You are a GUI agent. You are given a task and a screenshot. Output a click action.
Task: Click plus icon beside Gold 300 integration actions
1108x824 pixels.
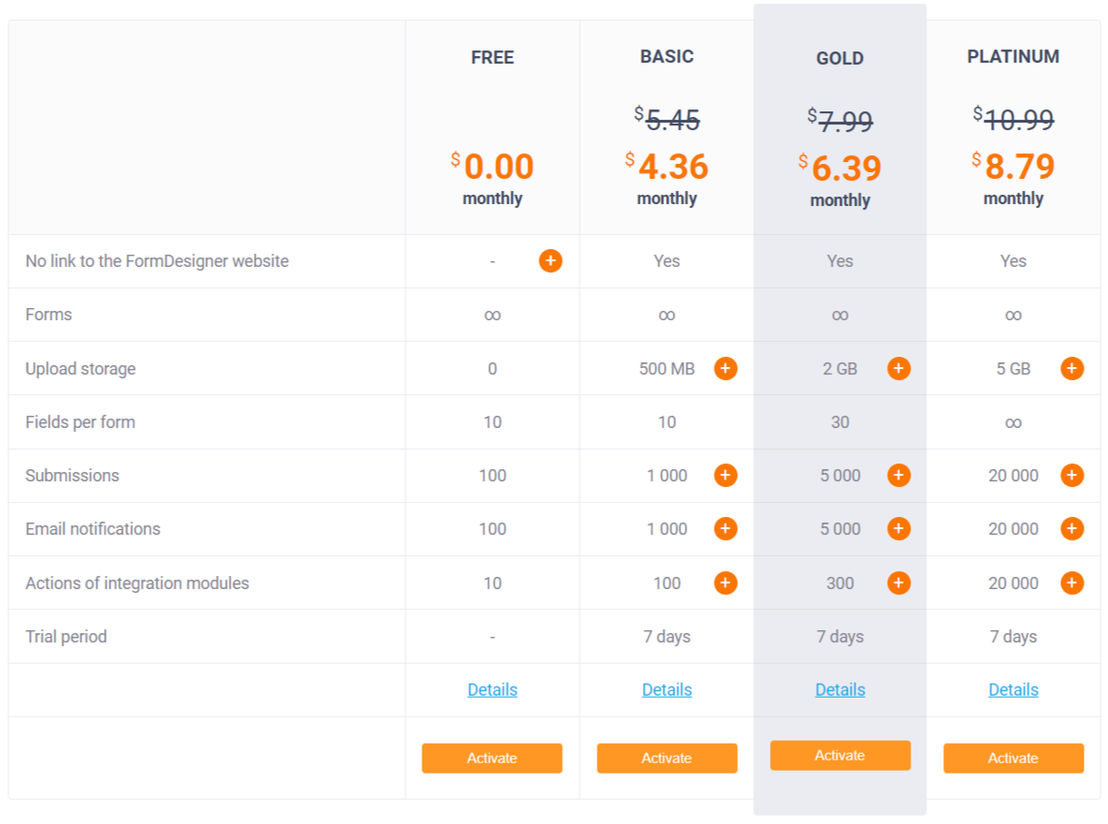pyautogui.click(x=898, y=582)
